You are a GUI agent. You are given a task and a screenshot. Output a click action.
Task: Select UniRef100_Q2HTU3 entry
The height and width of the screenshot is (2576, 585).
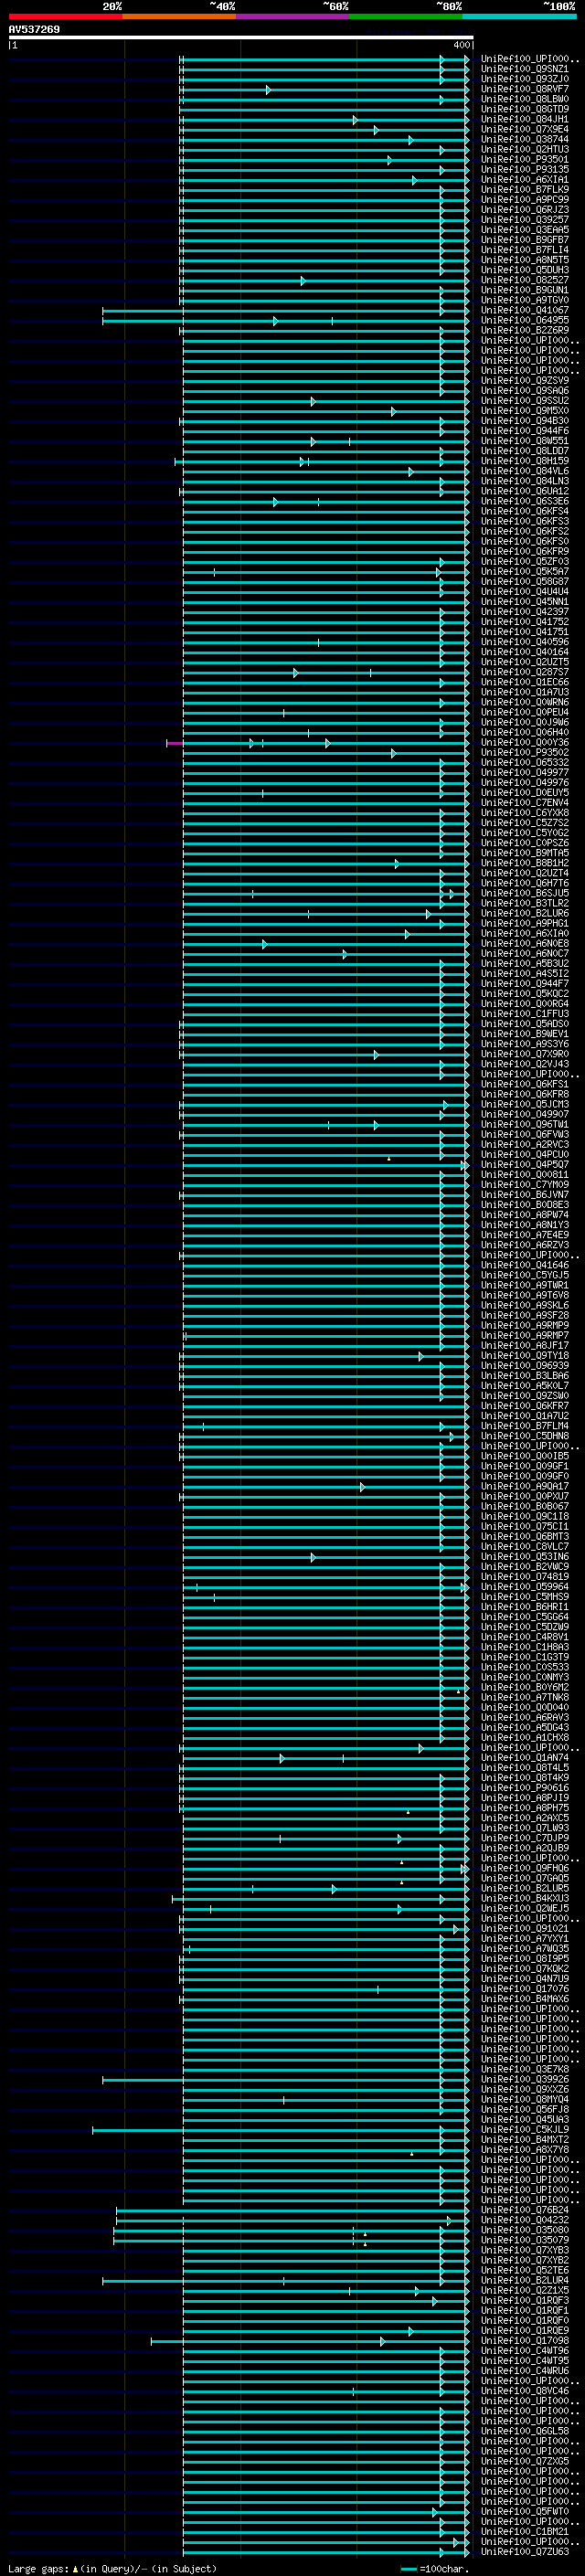pos(524,149)
